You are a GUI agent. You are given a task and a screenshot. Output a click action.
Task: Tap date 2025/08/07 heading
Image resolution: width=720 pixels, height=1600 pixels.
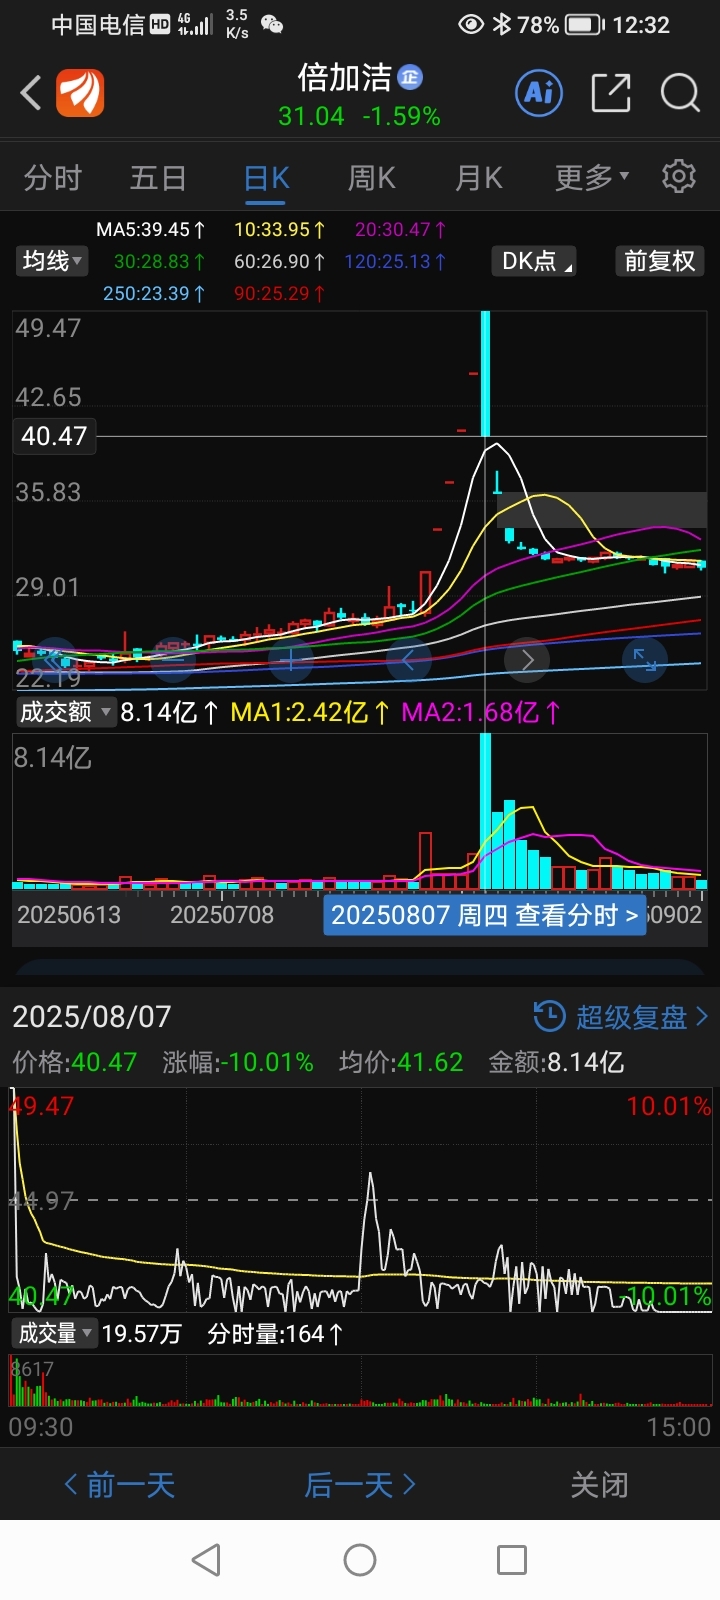[92, 1017]
